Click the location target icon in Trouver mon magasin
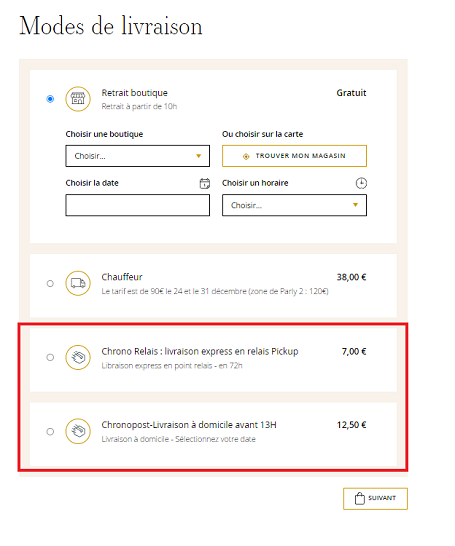 click(246, 156)
